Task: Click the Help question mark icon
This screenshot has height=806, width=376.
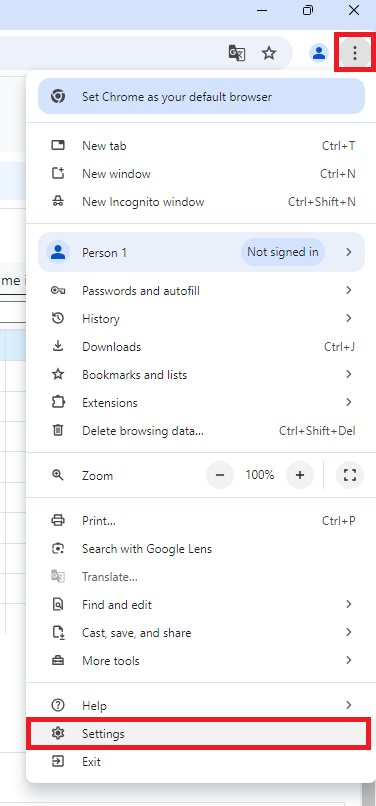Action: pos(58,705)
